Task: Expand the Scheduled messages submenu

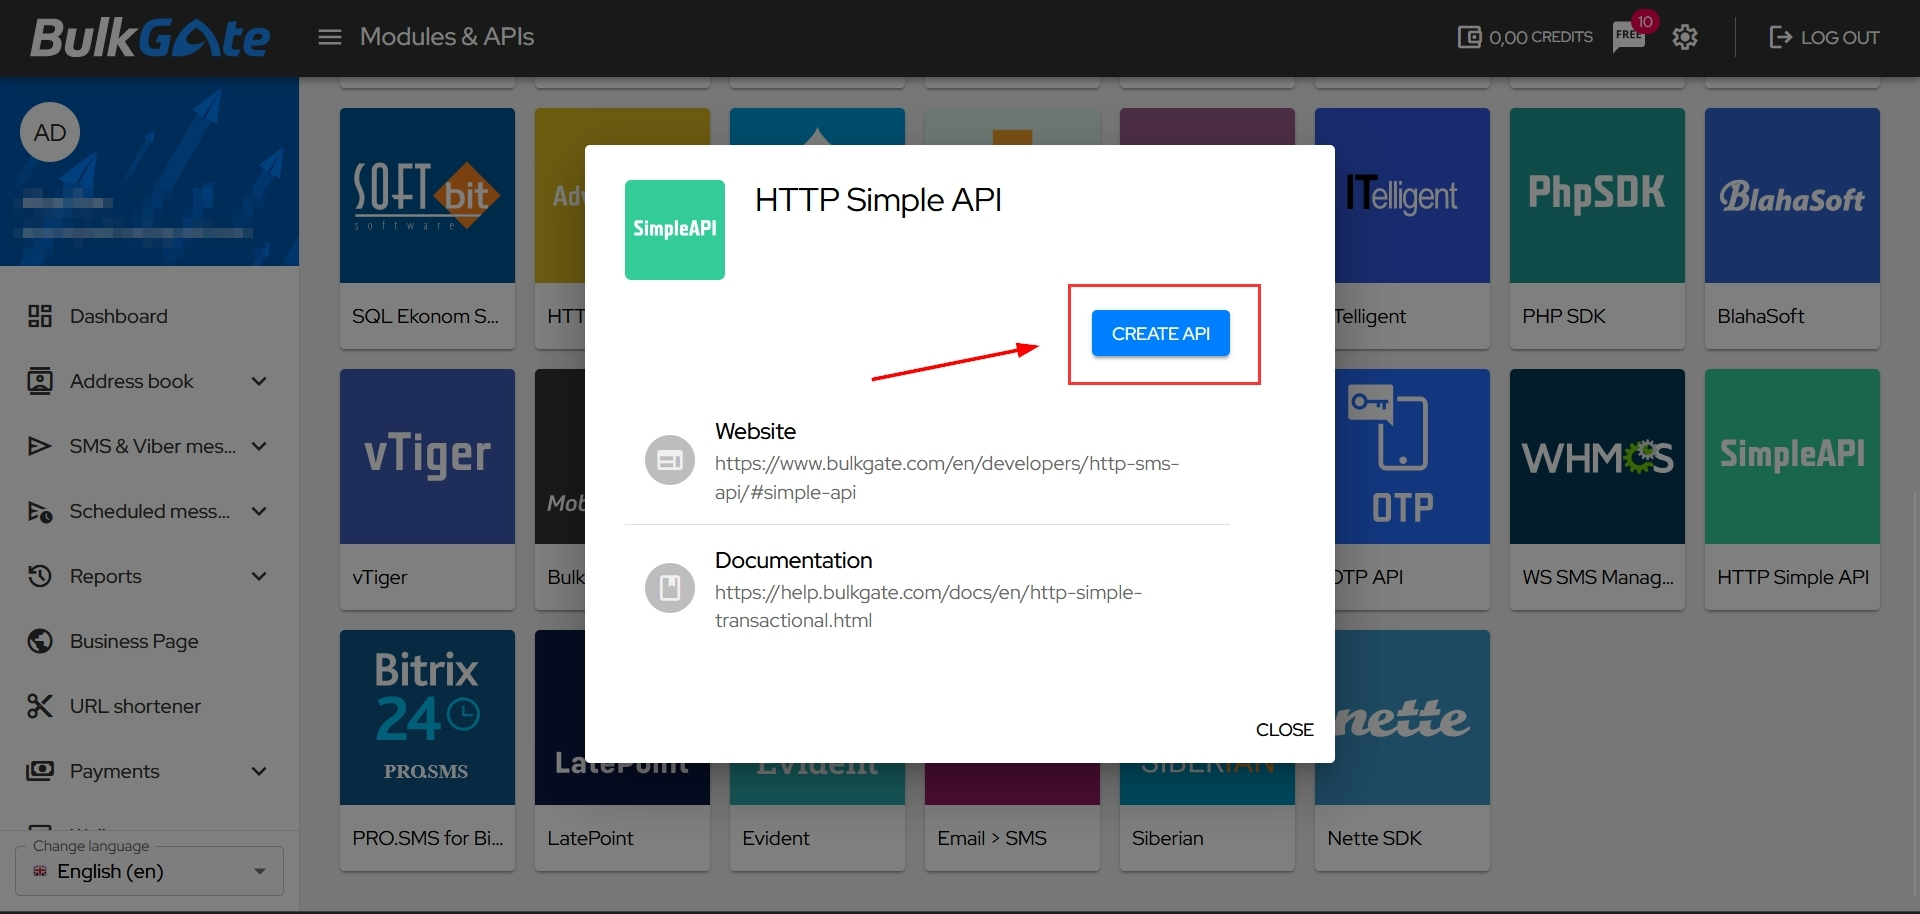Action: point(259,511)
